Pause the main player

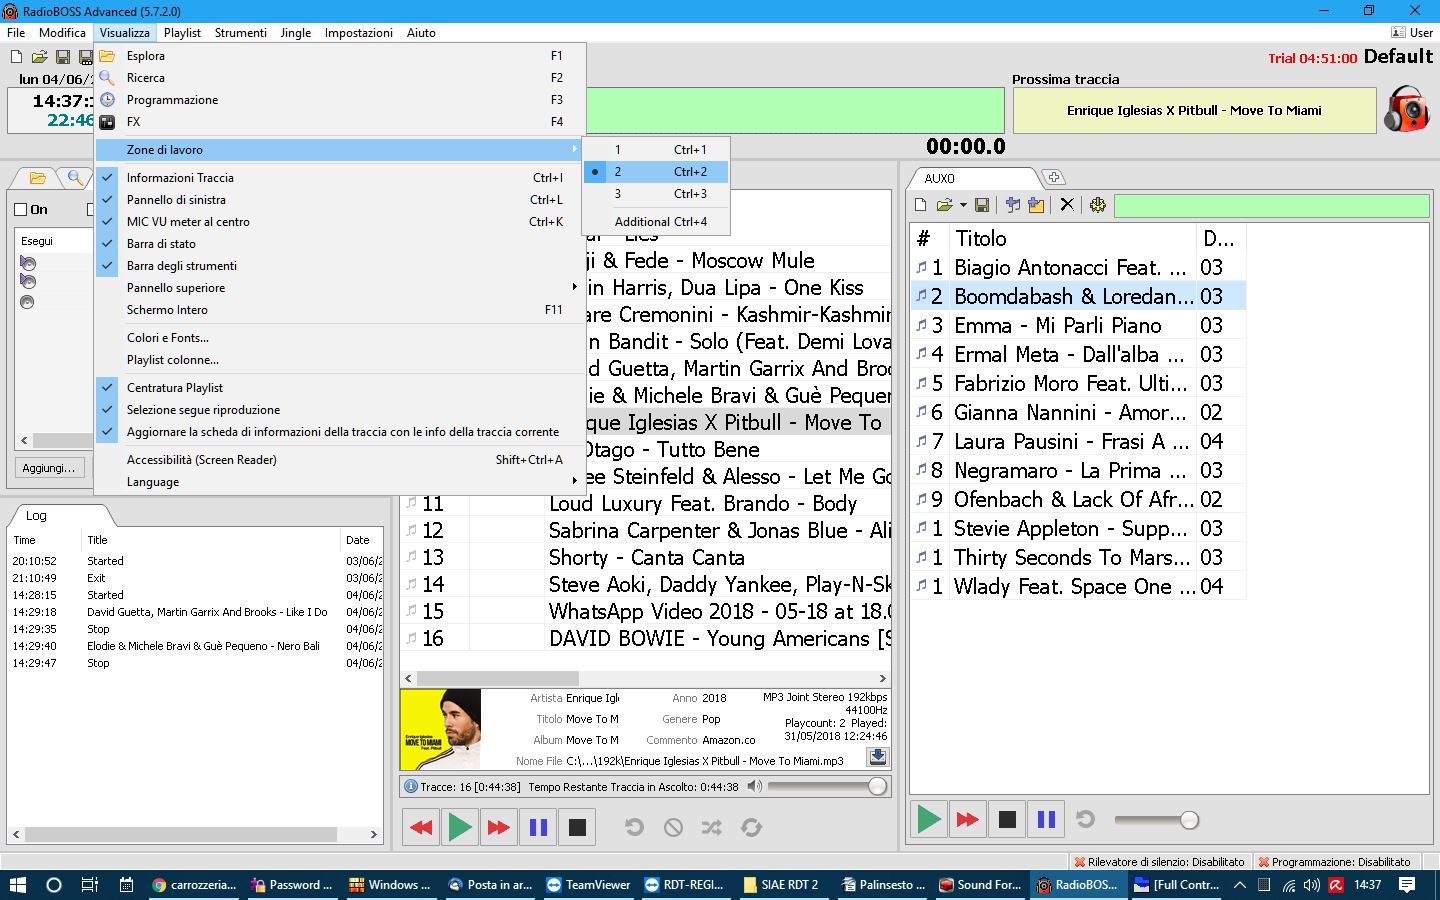pyautogui.click(x=538, y=827)
